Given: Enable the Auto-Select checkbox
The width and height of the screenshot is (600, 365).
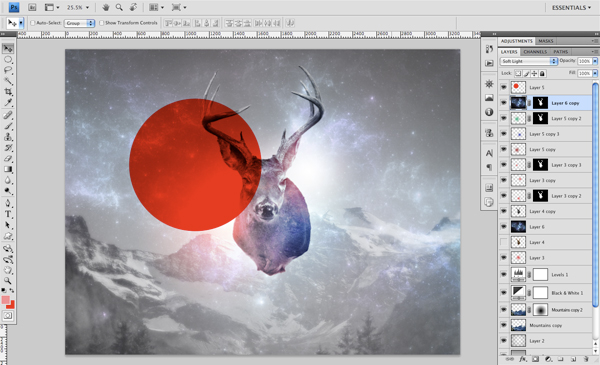Looking at the screenshot, I should click(x=33, y=23).
